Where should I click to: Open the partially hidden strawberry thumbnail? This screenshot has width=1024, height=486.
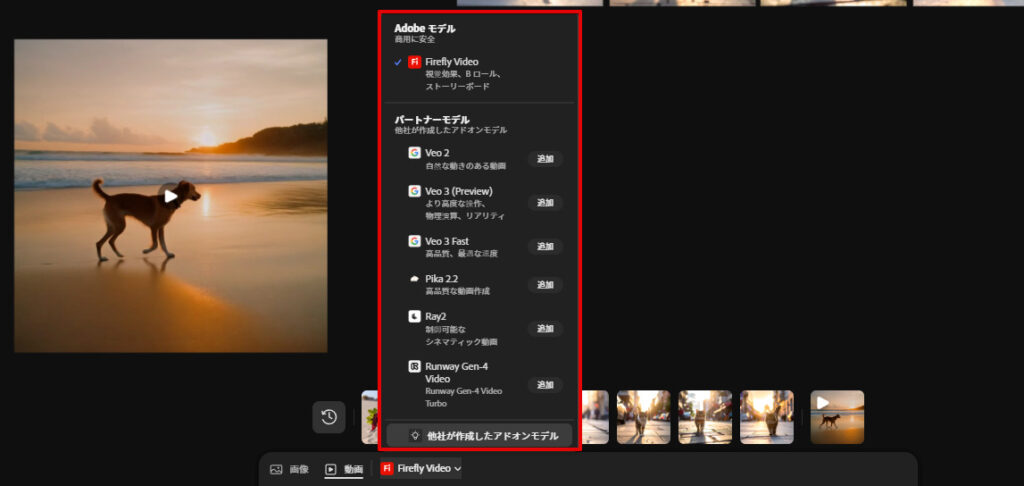(370, 417)
